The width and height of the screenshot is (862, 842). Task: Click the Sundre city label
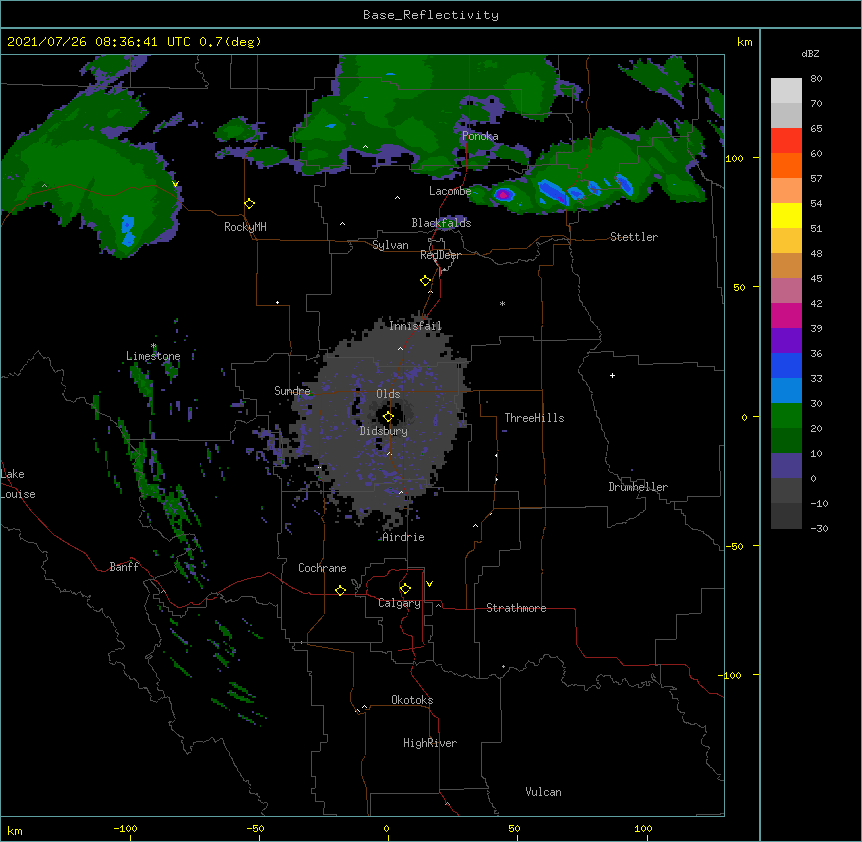(x=292, y=391)
